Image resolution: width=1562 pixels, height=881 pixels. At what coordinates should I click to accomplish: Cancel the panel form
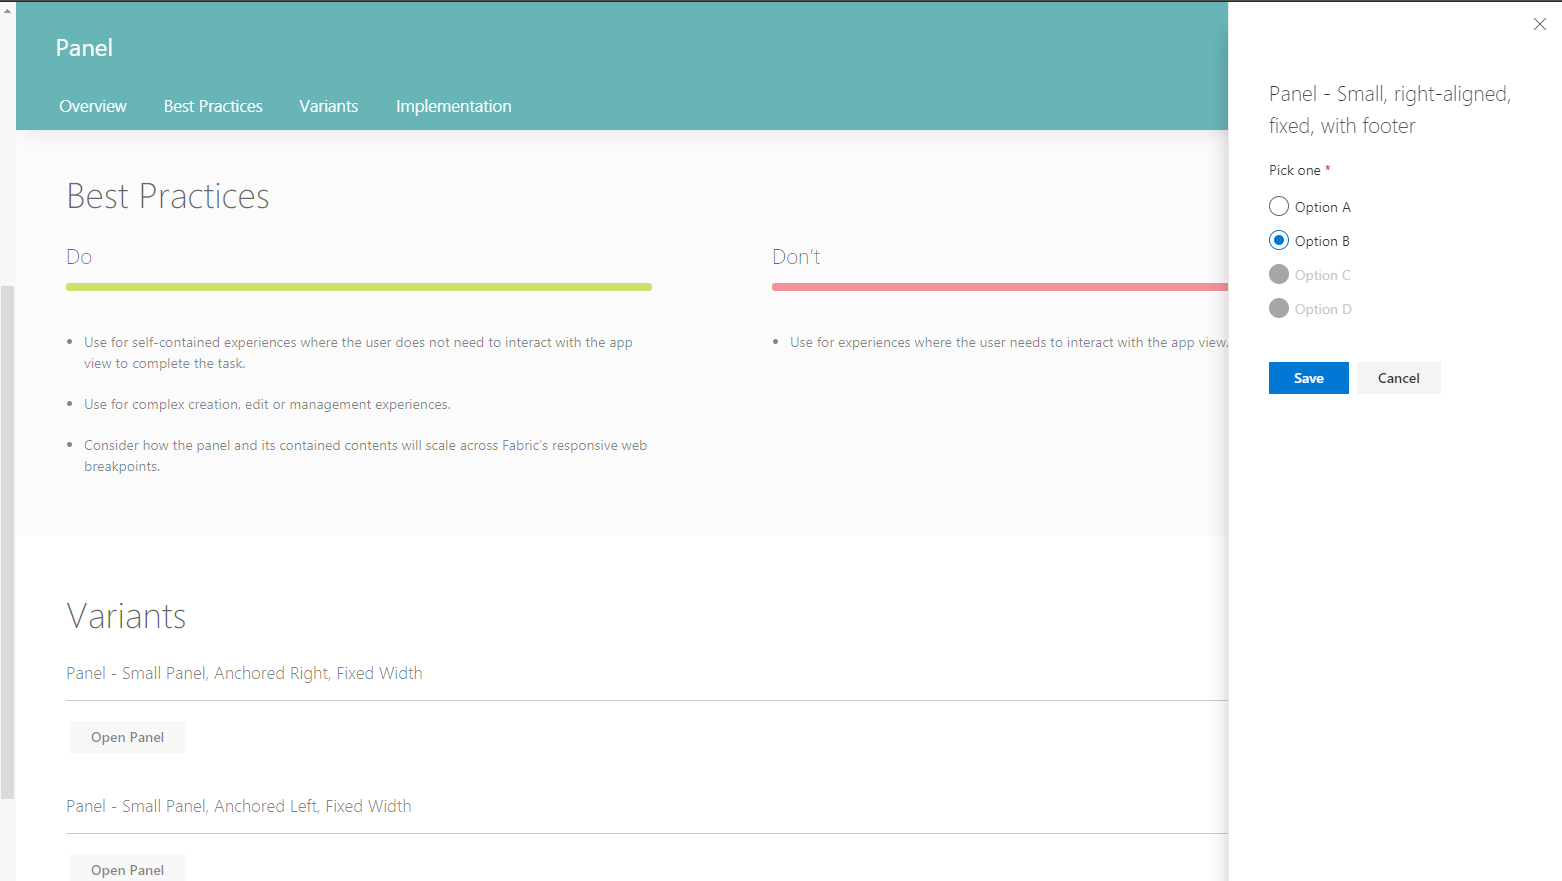click(1397, 378)
